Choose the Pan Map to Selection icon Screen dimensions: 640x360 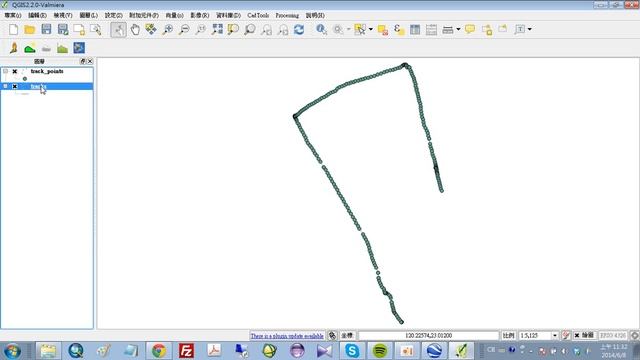point(151,29)
